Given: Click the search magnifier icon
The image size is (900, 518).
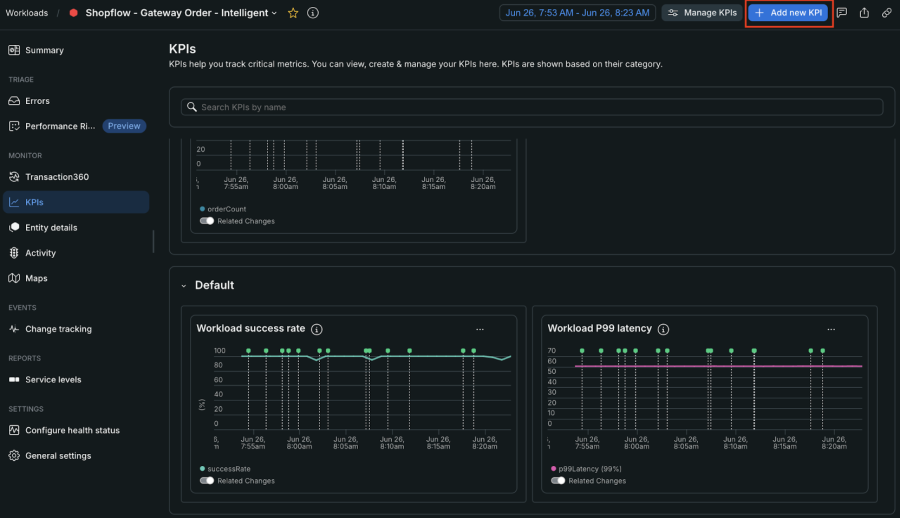Looking at the screenshot, I should tap(192, 107).
